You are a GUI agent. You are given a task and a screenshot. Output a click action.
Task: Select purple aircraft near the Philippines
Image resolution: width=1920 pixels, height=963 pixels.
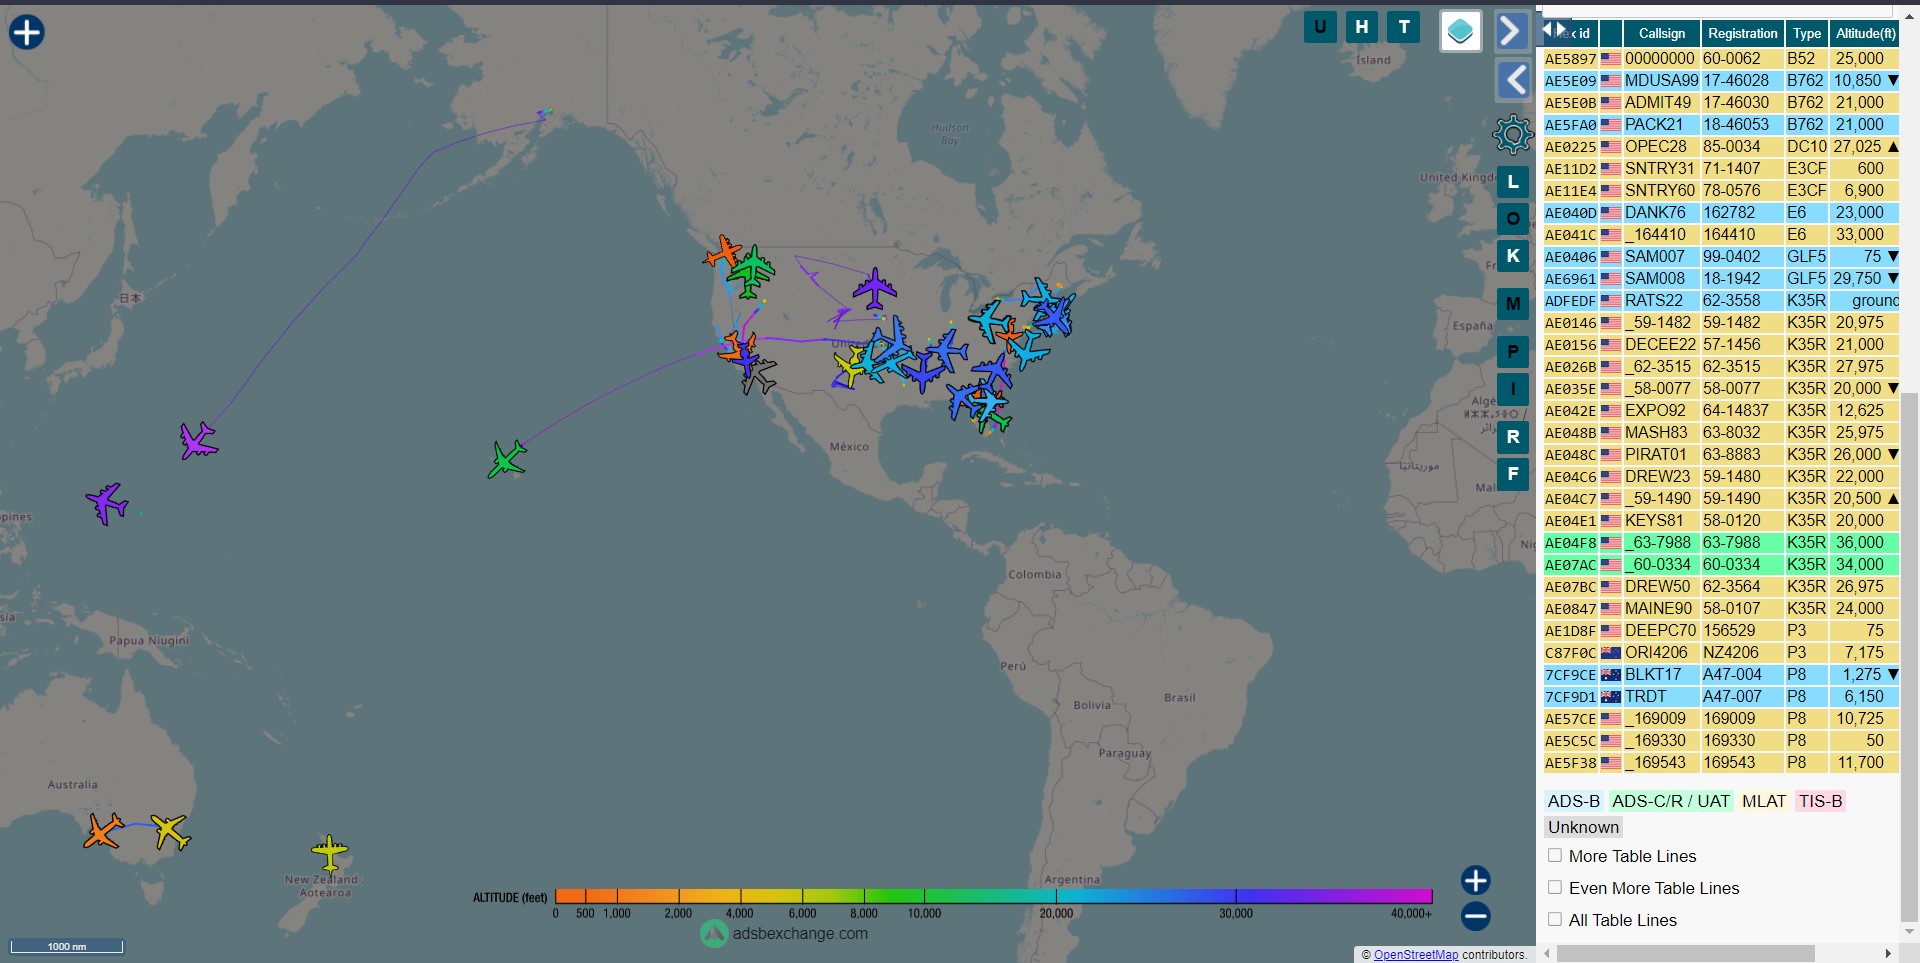point(107,503)
